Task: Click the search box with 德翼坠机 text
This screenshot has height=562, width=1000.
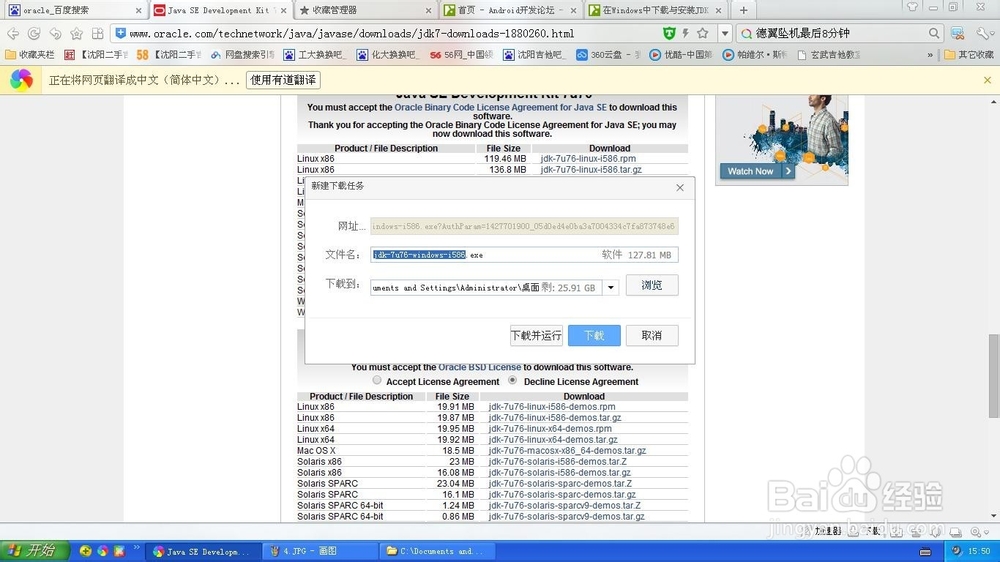Action: click(x=839, y=33)
